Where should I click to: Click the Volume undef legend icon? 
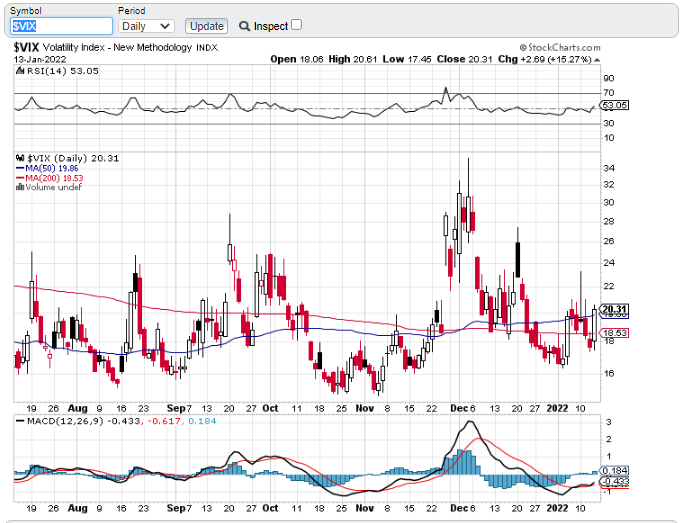(20, 187)
